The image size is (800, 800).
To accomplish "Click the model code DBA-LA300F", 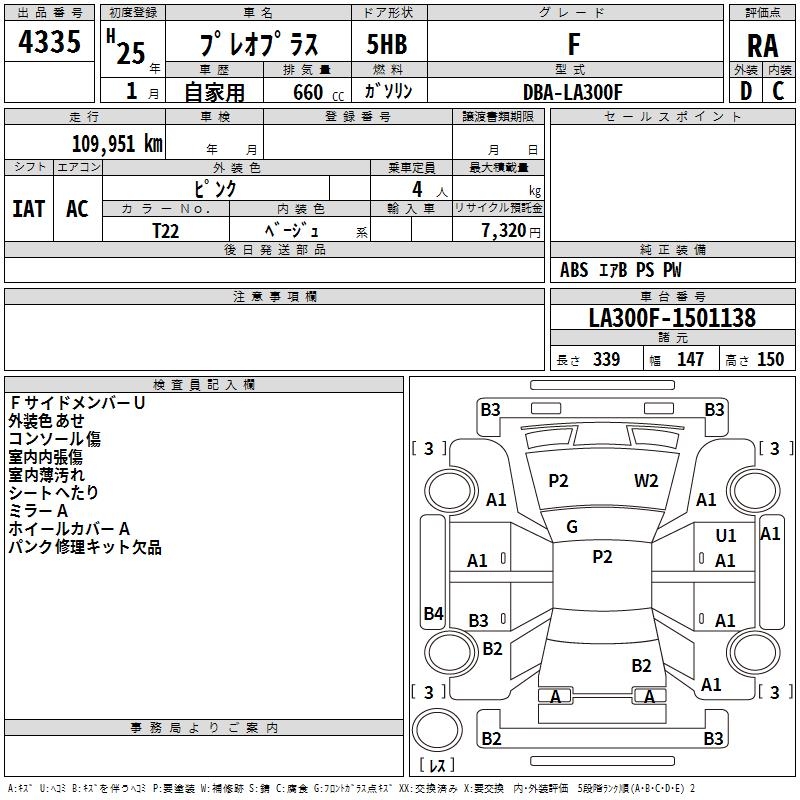I will tap(573, 92).
